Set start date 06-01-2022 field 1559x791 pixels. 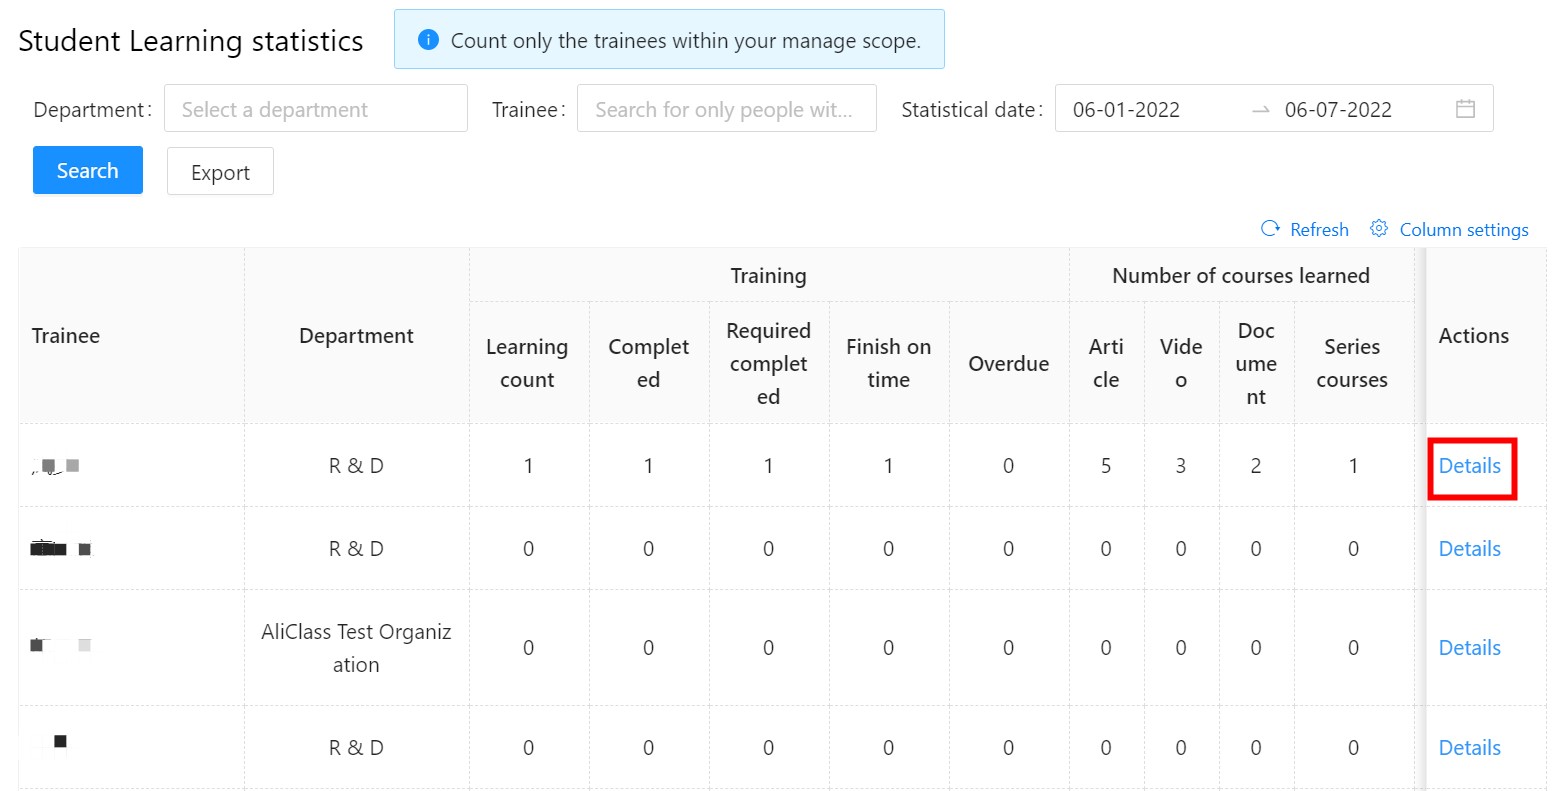tap(1126, 110)
